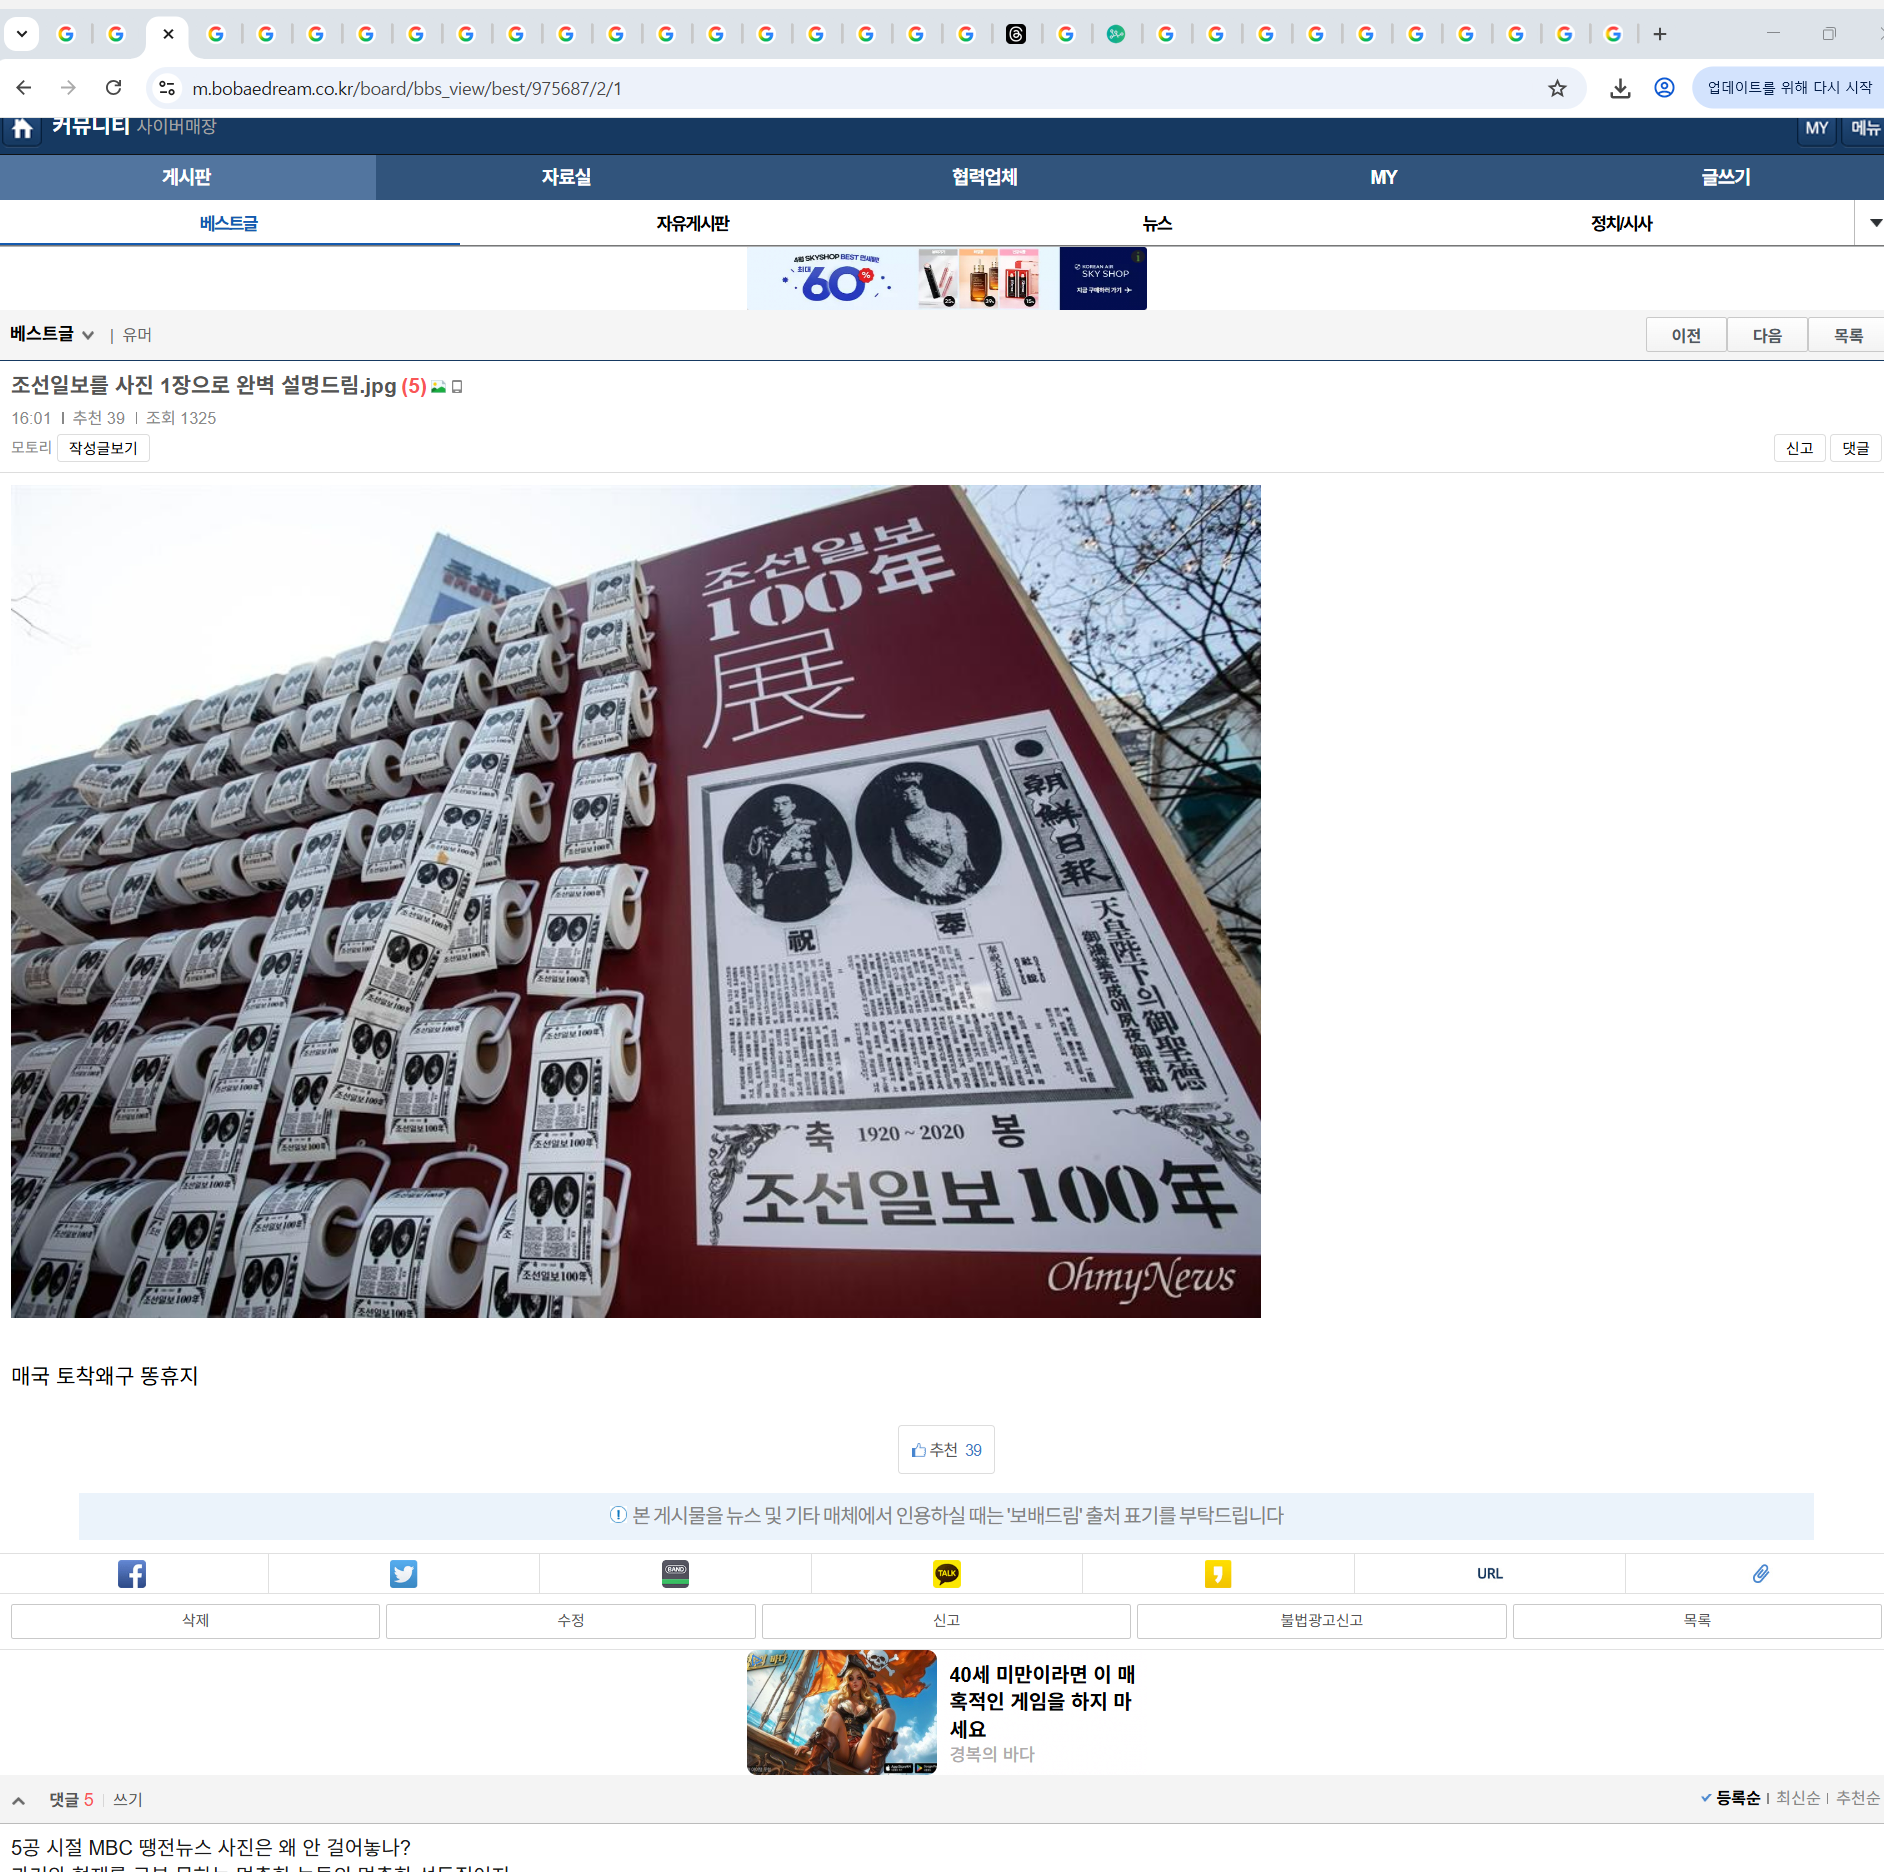Click the 이전 post button

pyautogui.click(x=1686, y=335)
